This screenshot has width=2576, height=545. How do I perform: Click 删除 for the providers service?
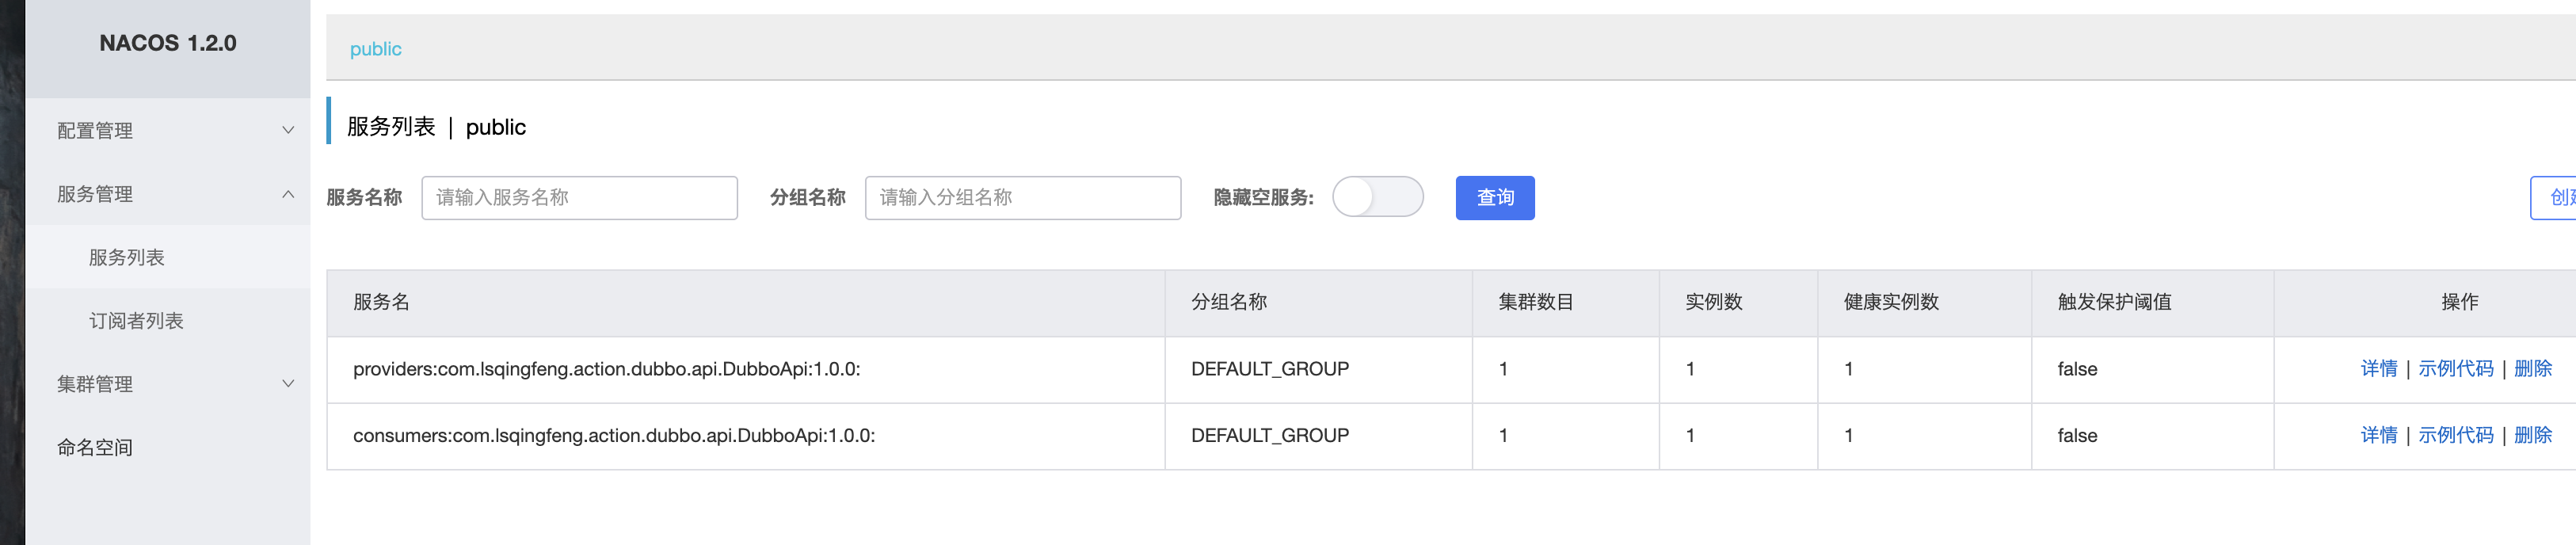pos(2532,369)
